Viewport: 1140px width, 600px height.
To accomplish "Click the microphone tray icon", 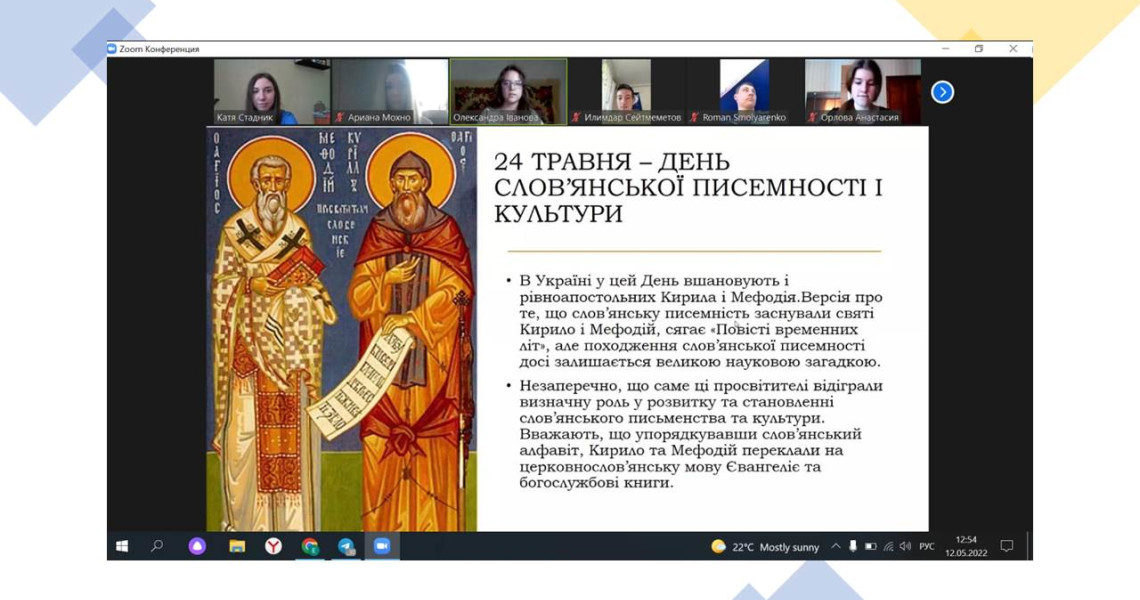I will coord(853,546).
